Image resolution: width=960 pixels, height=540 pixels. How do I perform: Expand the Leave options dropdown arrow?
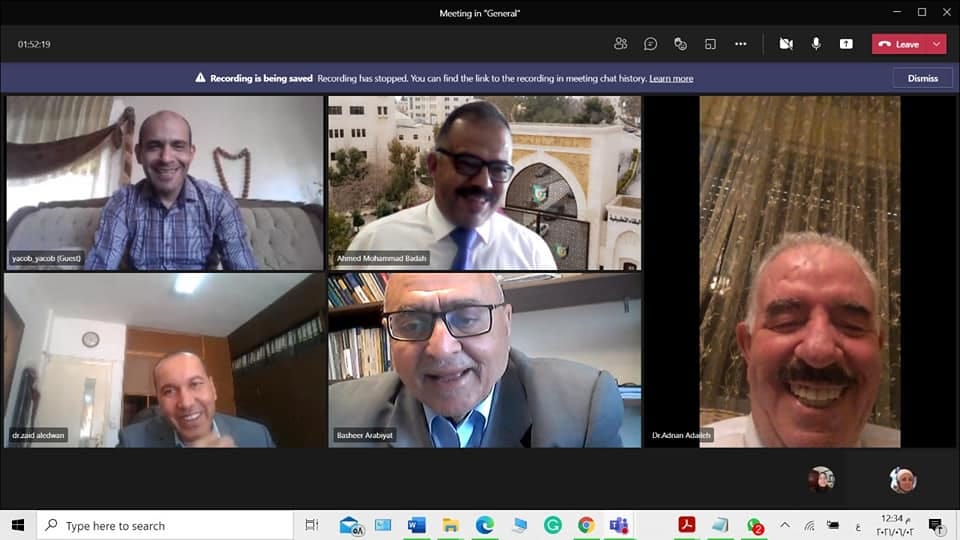pyautogui.click(x=937, y=44)
